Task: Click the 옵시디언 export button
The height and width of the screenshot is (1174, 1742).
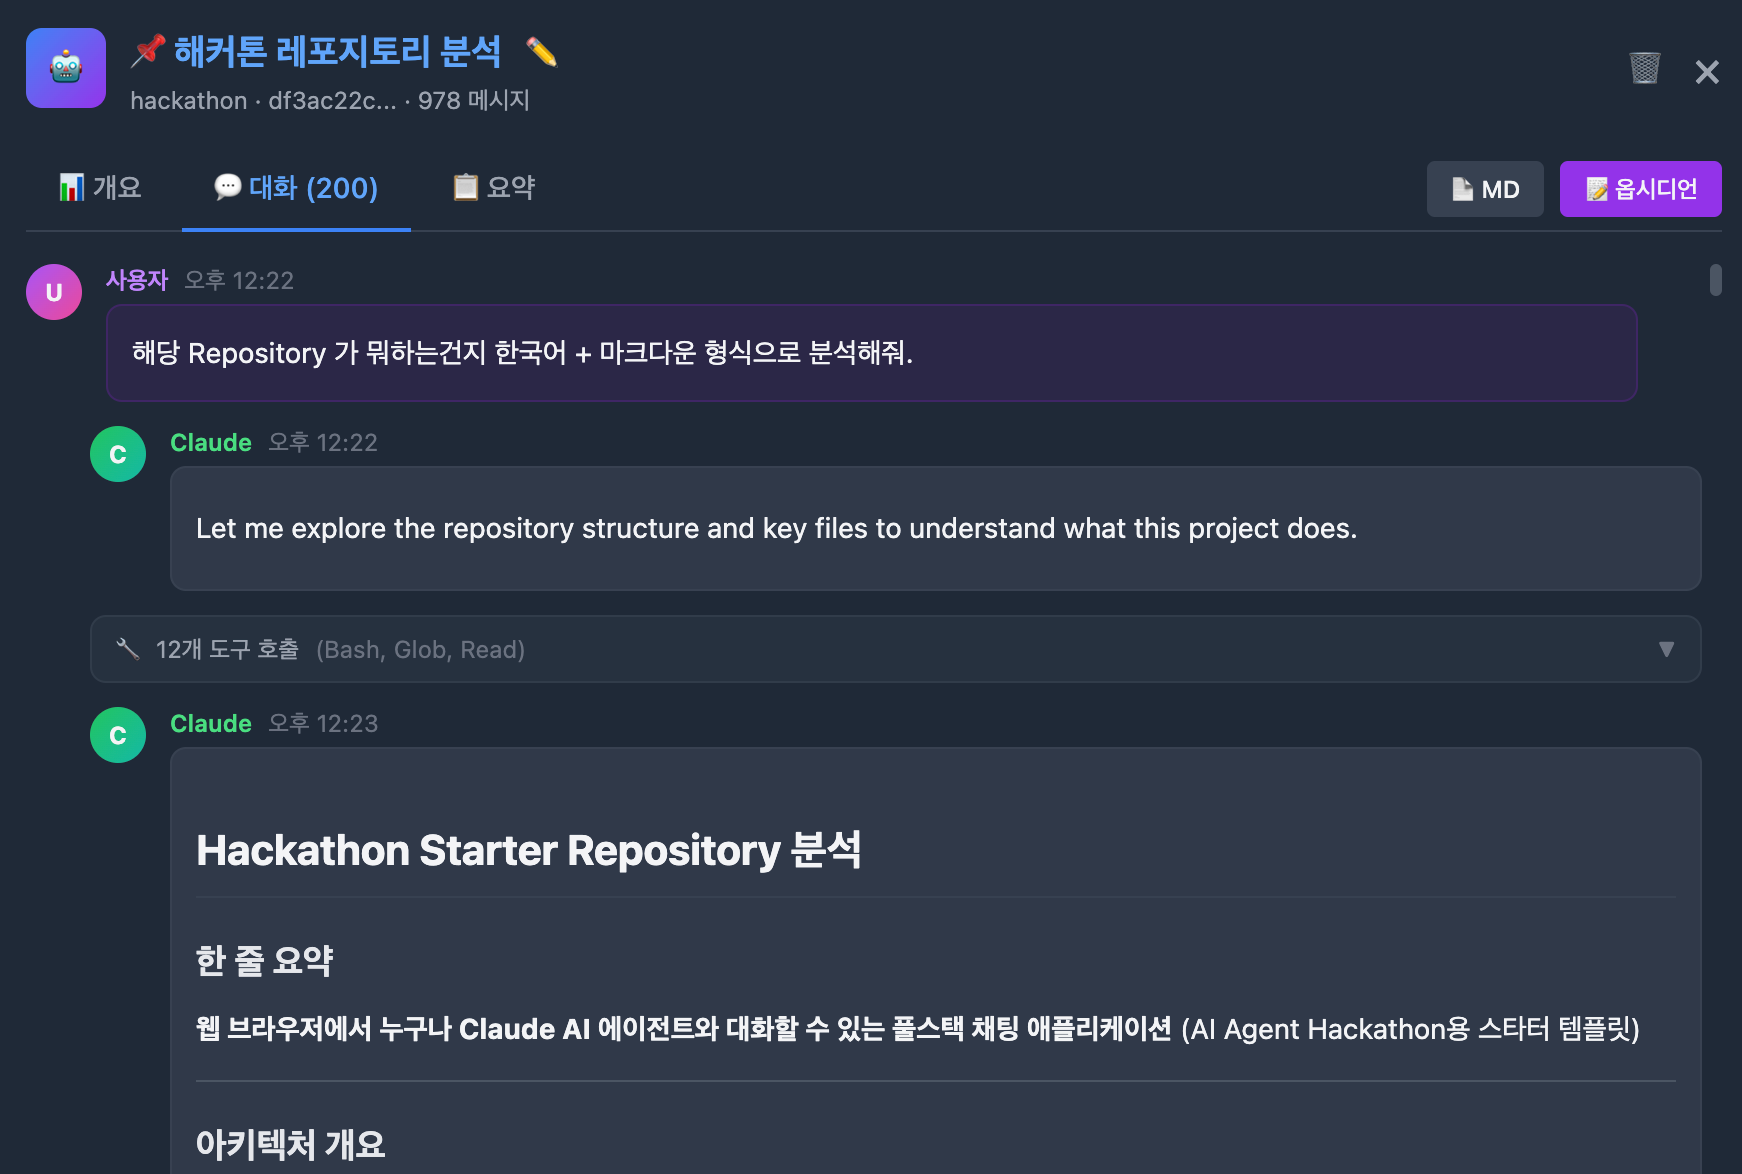Action: [x=1640, y=189]
